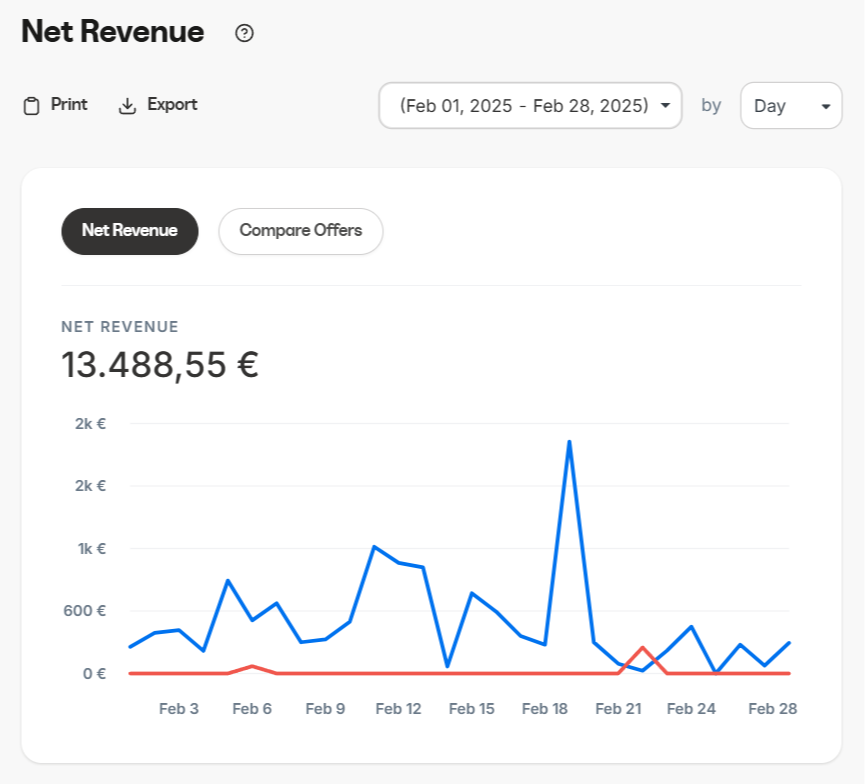Viewport: 865px width, 784px height.
Task: Open the date range dropdown
Action: tap(524, 105)
